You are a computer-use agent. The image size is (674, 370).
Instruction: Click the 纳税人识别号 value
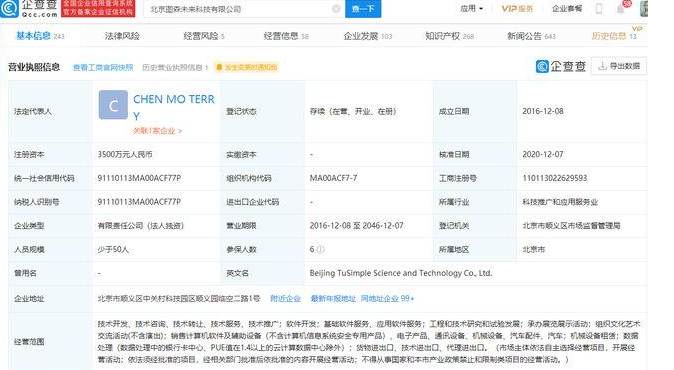[x=139, y=202]
